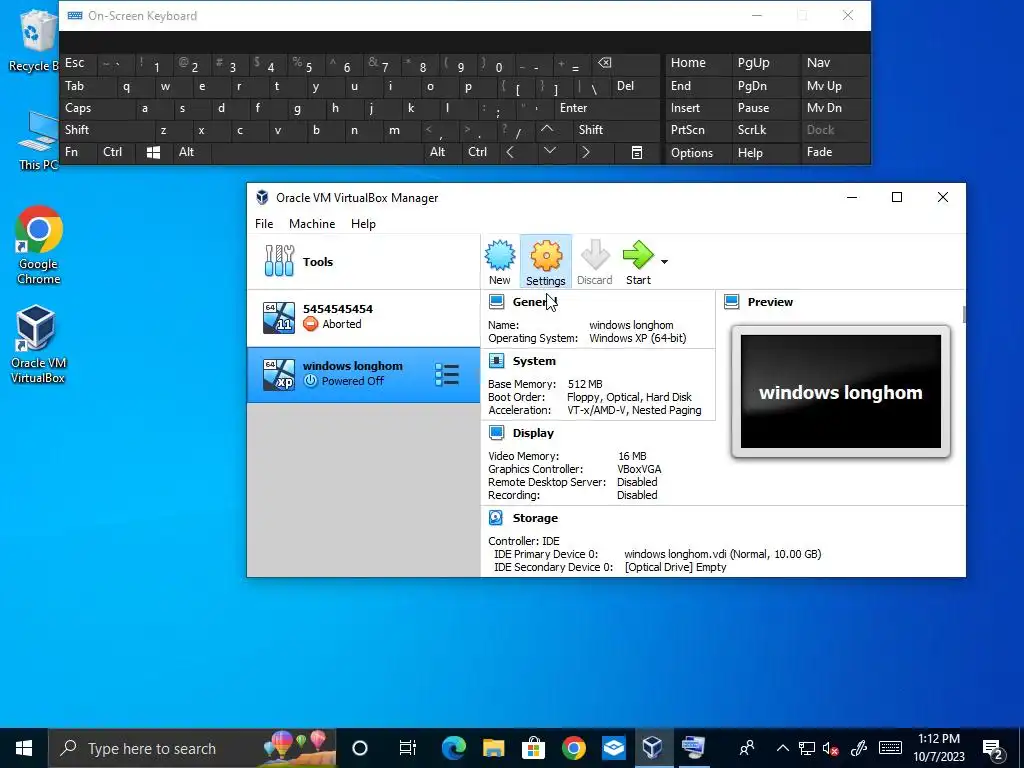Screen dimensions: 1024x768
Task: Open the Google Chrome desktop shortcut
Action: pos(39,246)
